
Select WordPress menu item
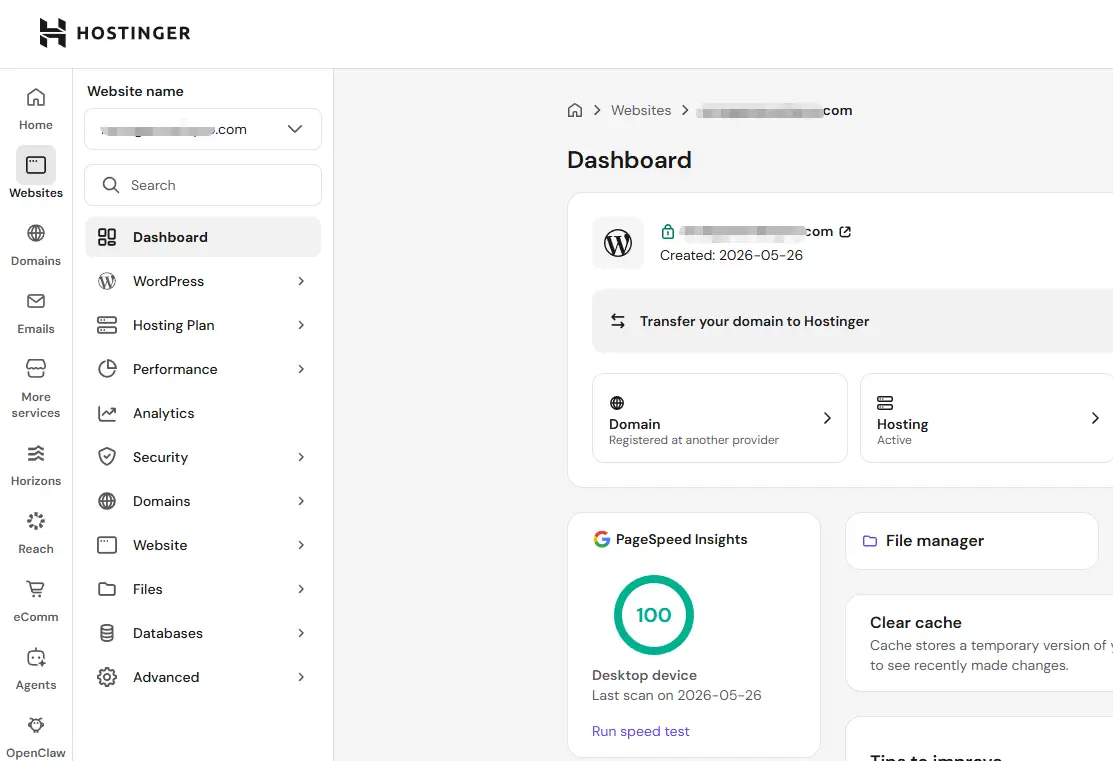point(203,281)
